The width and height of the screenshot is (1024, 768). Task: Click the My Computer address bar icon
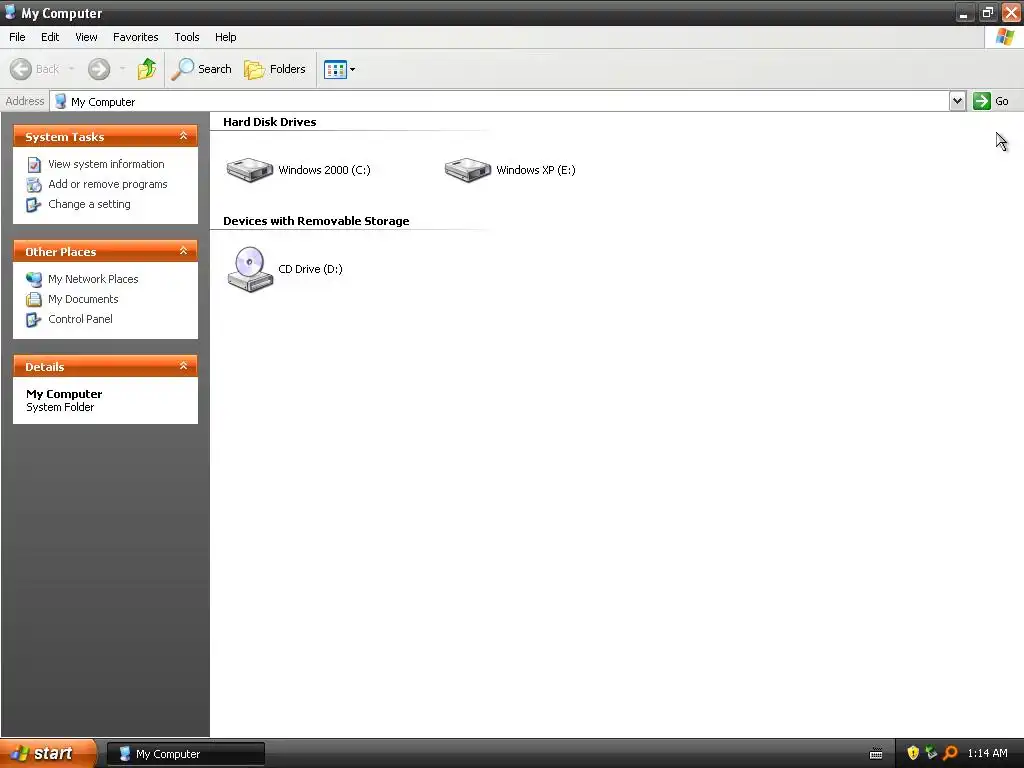(61, 101)
